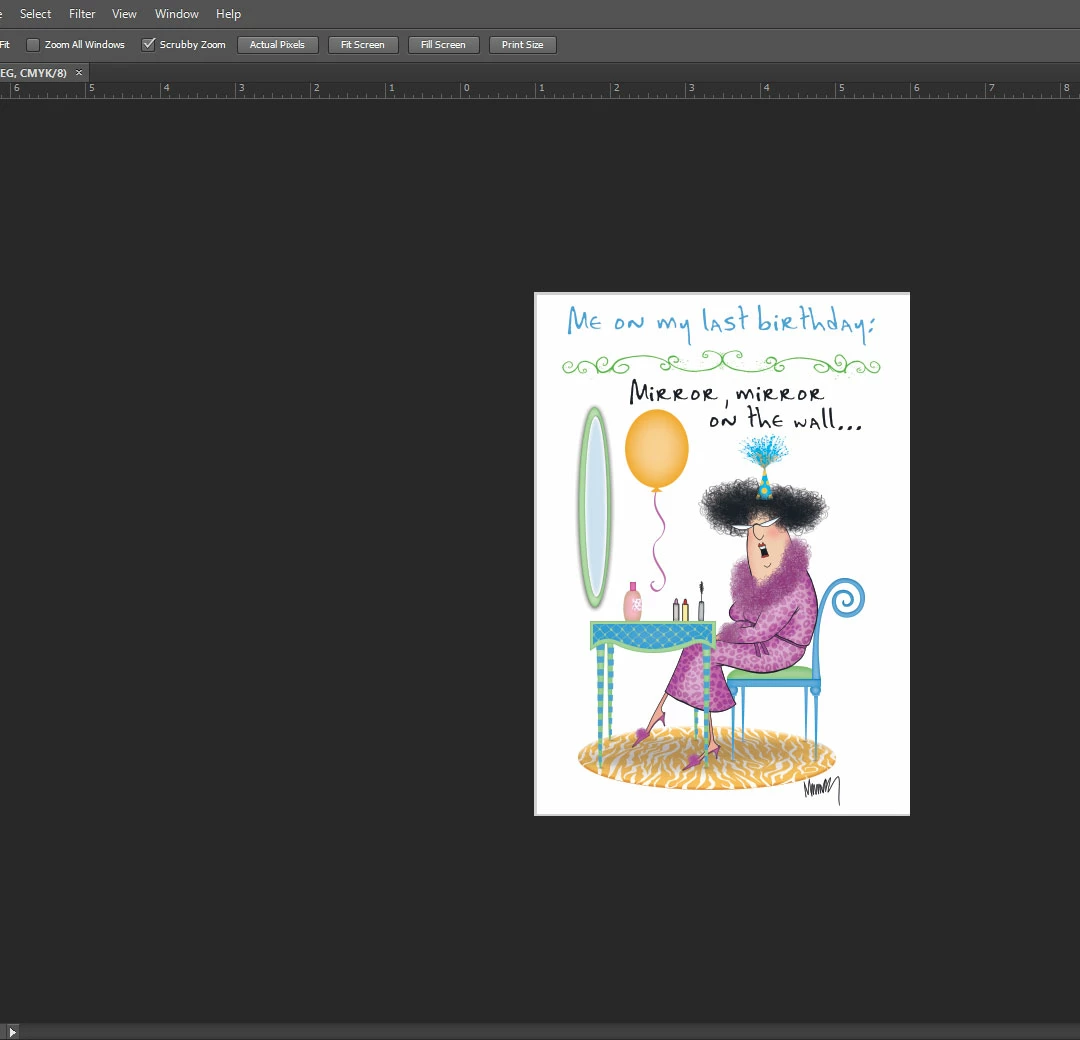
Task: Close the CMYK/8 document tab
Action: pyautogui.click(x=79, y=72)
